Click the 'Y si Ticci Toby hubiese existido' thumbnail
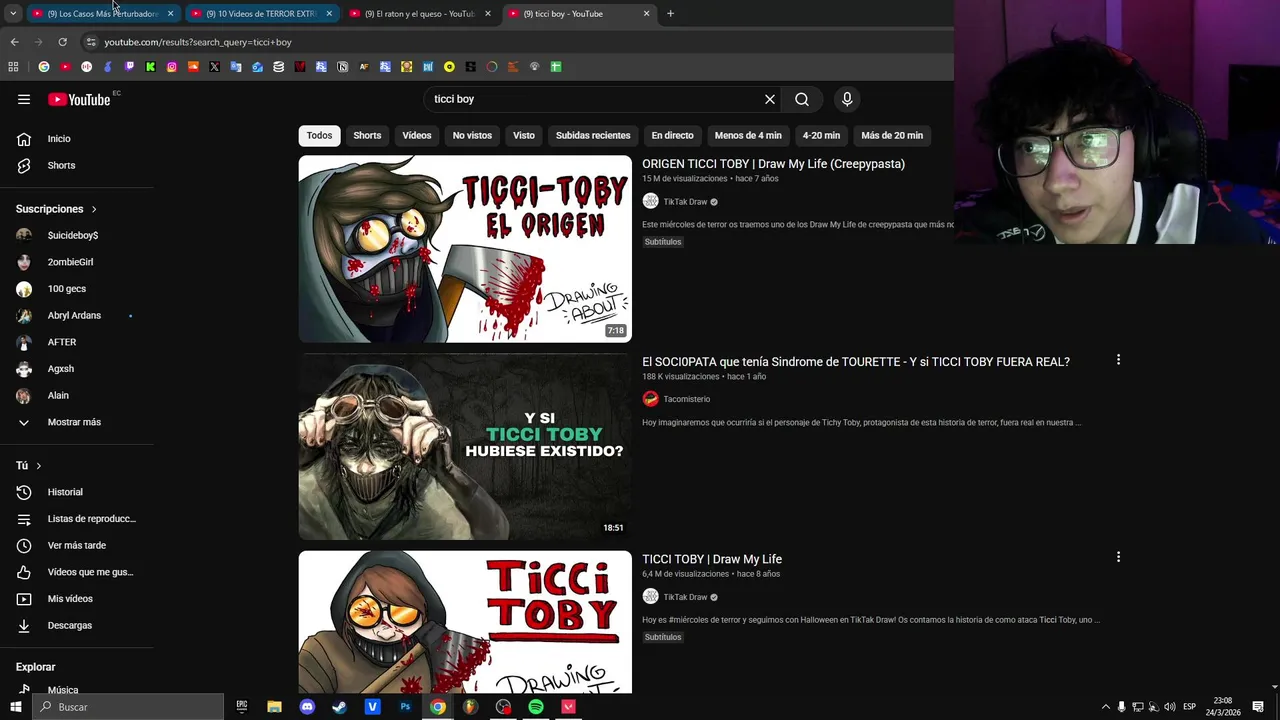 pos(465,447)
